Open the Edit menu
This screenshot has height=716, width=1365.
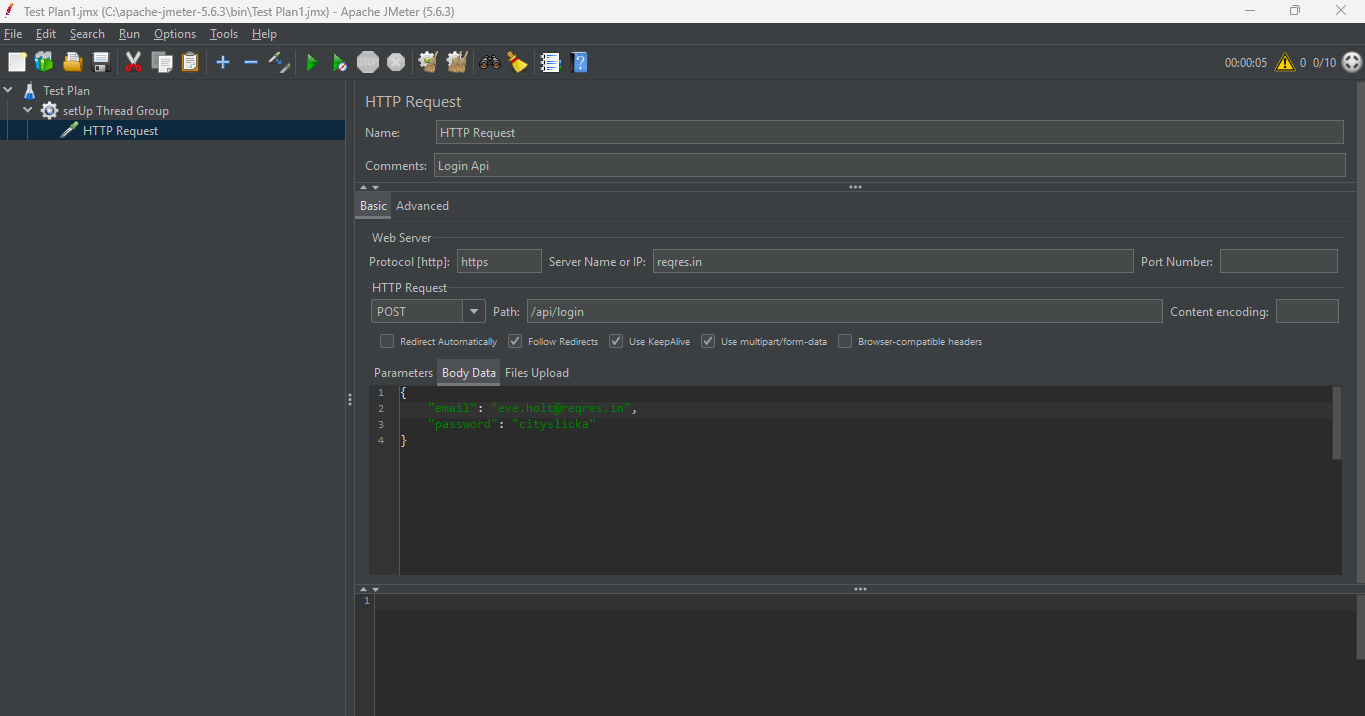[46, 34]
